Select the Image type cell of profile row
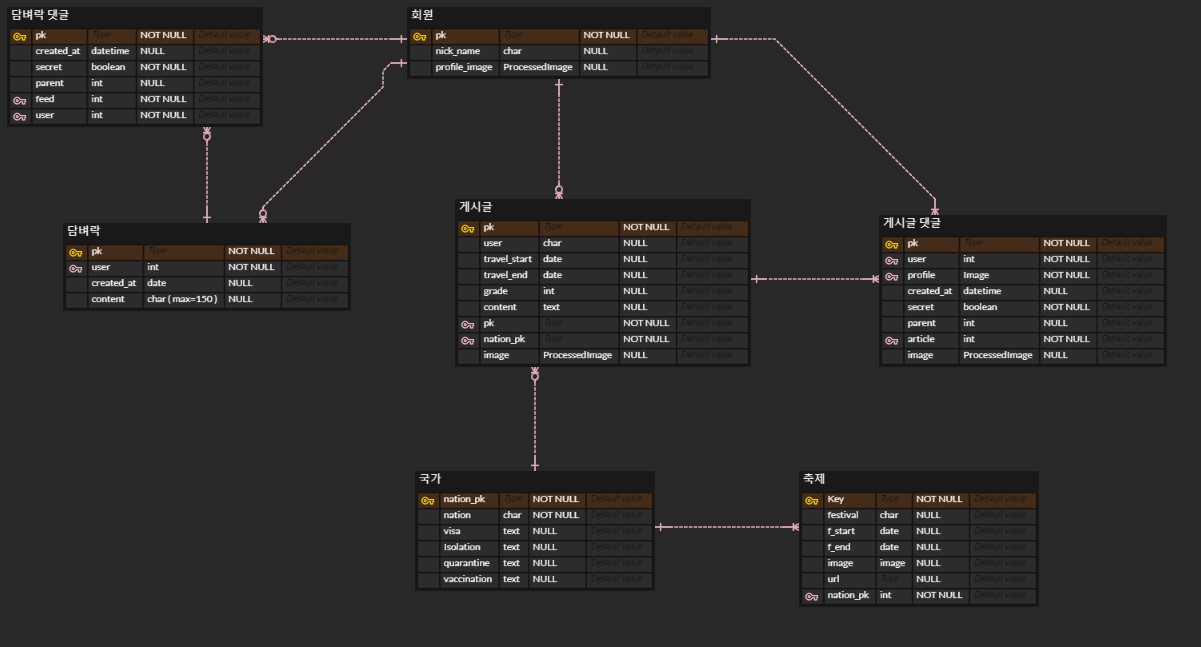The width and height of the screenshot is (1201, 647). (x=976, y=275)
